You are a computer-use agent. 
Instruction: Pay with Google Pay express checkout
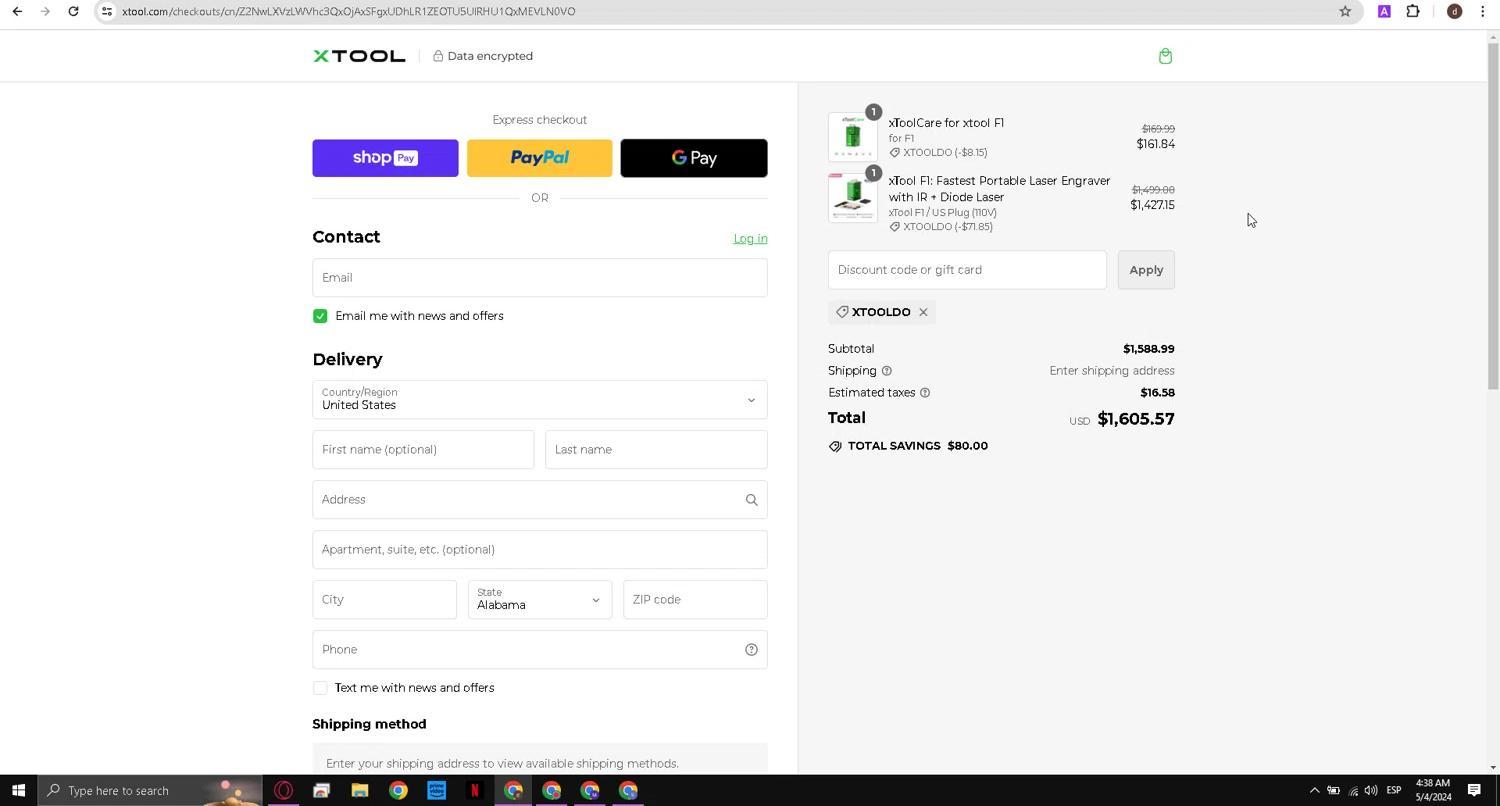tap(694, 158)
